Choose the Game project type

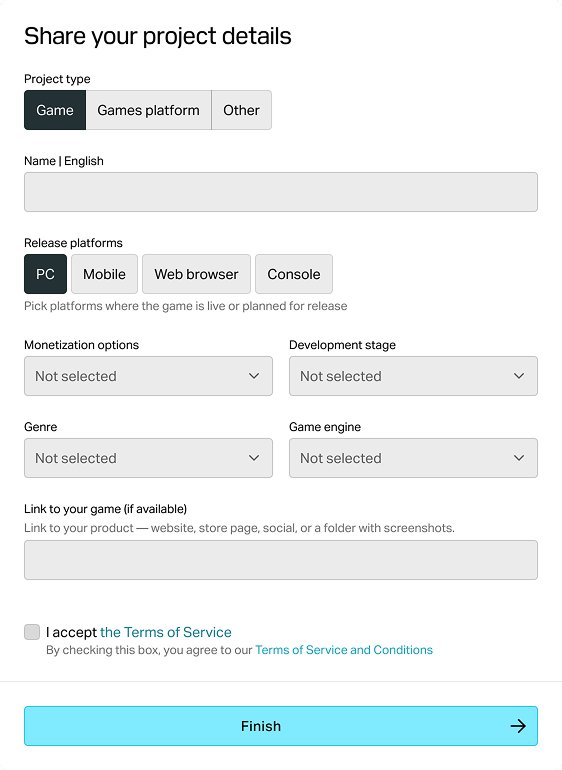pyautogui.click(x=55, y=110)
